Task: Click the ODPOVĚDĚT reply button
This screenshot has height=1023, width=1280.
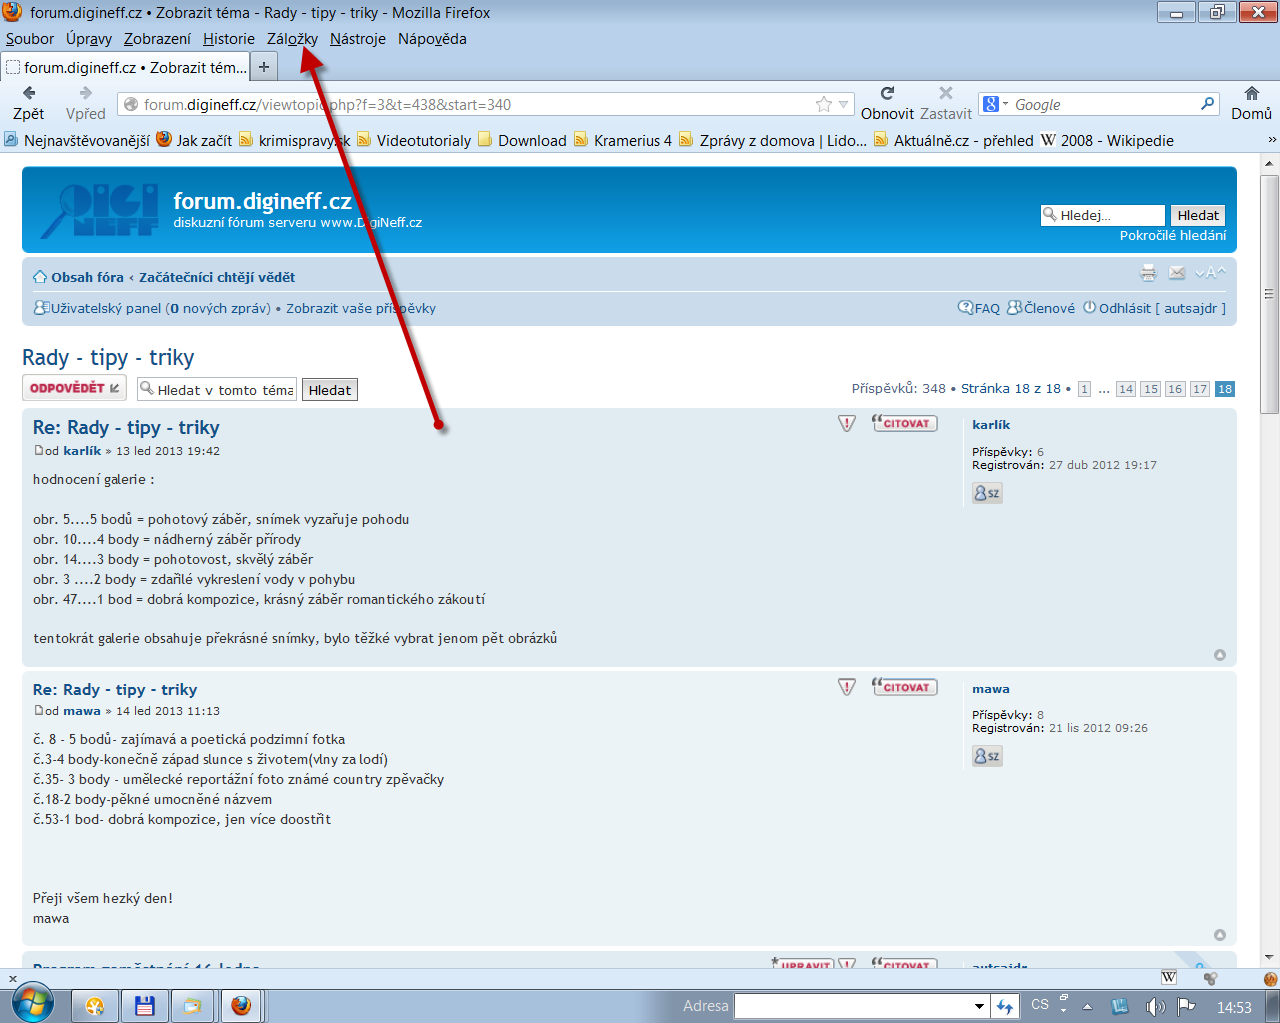Action: coord(74,388)
